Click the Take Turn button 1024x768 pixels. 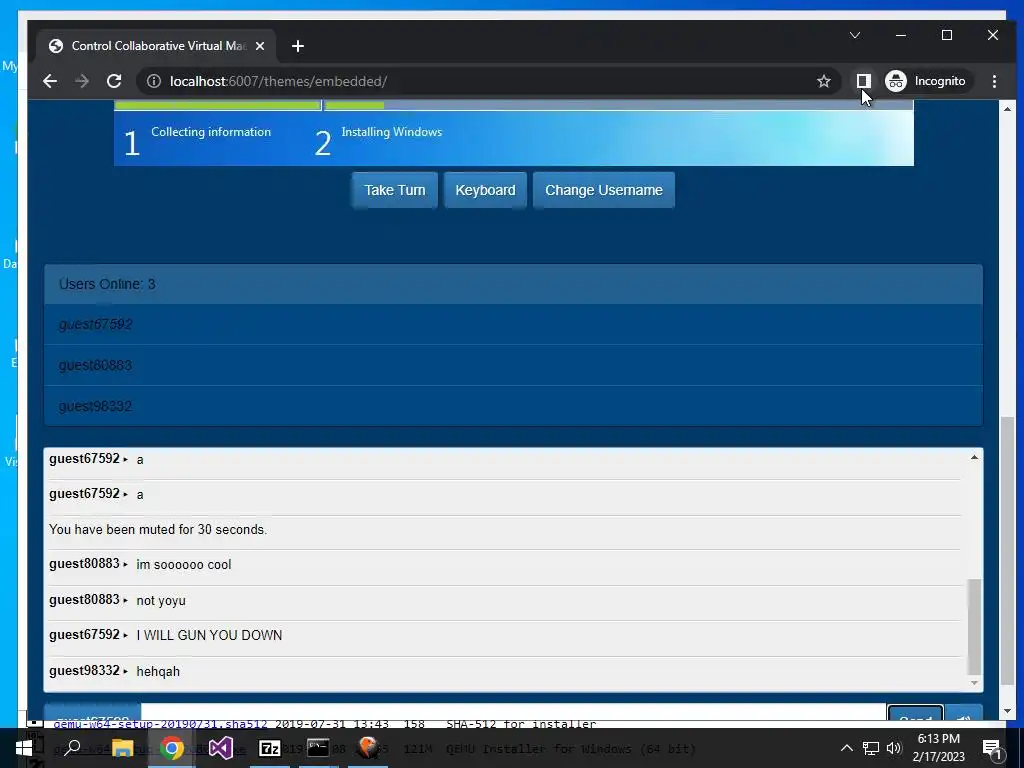tap(394, 190)
